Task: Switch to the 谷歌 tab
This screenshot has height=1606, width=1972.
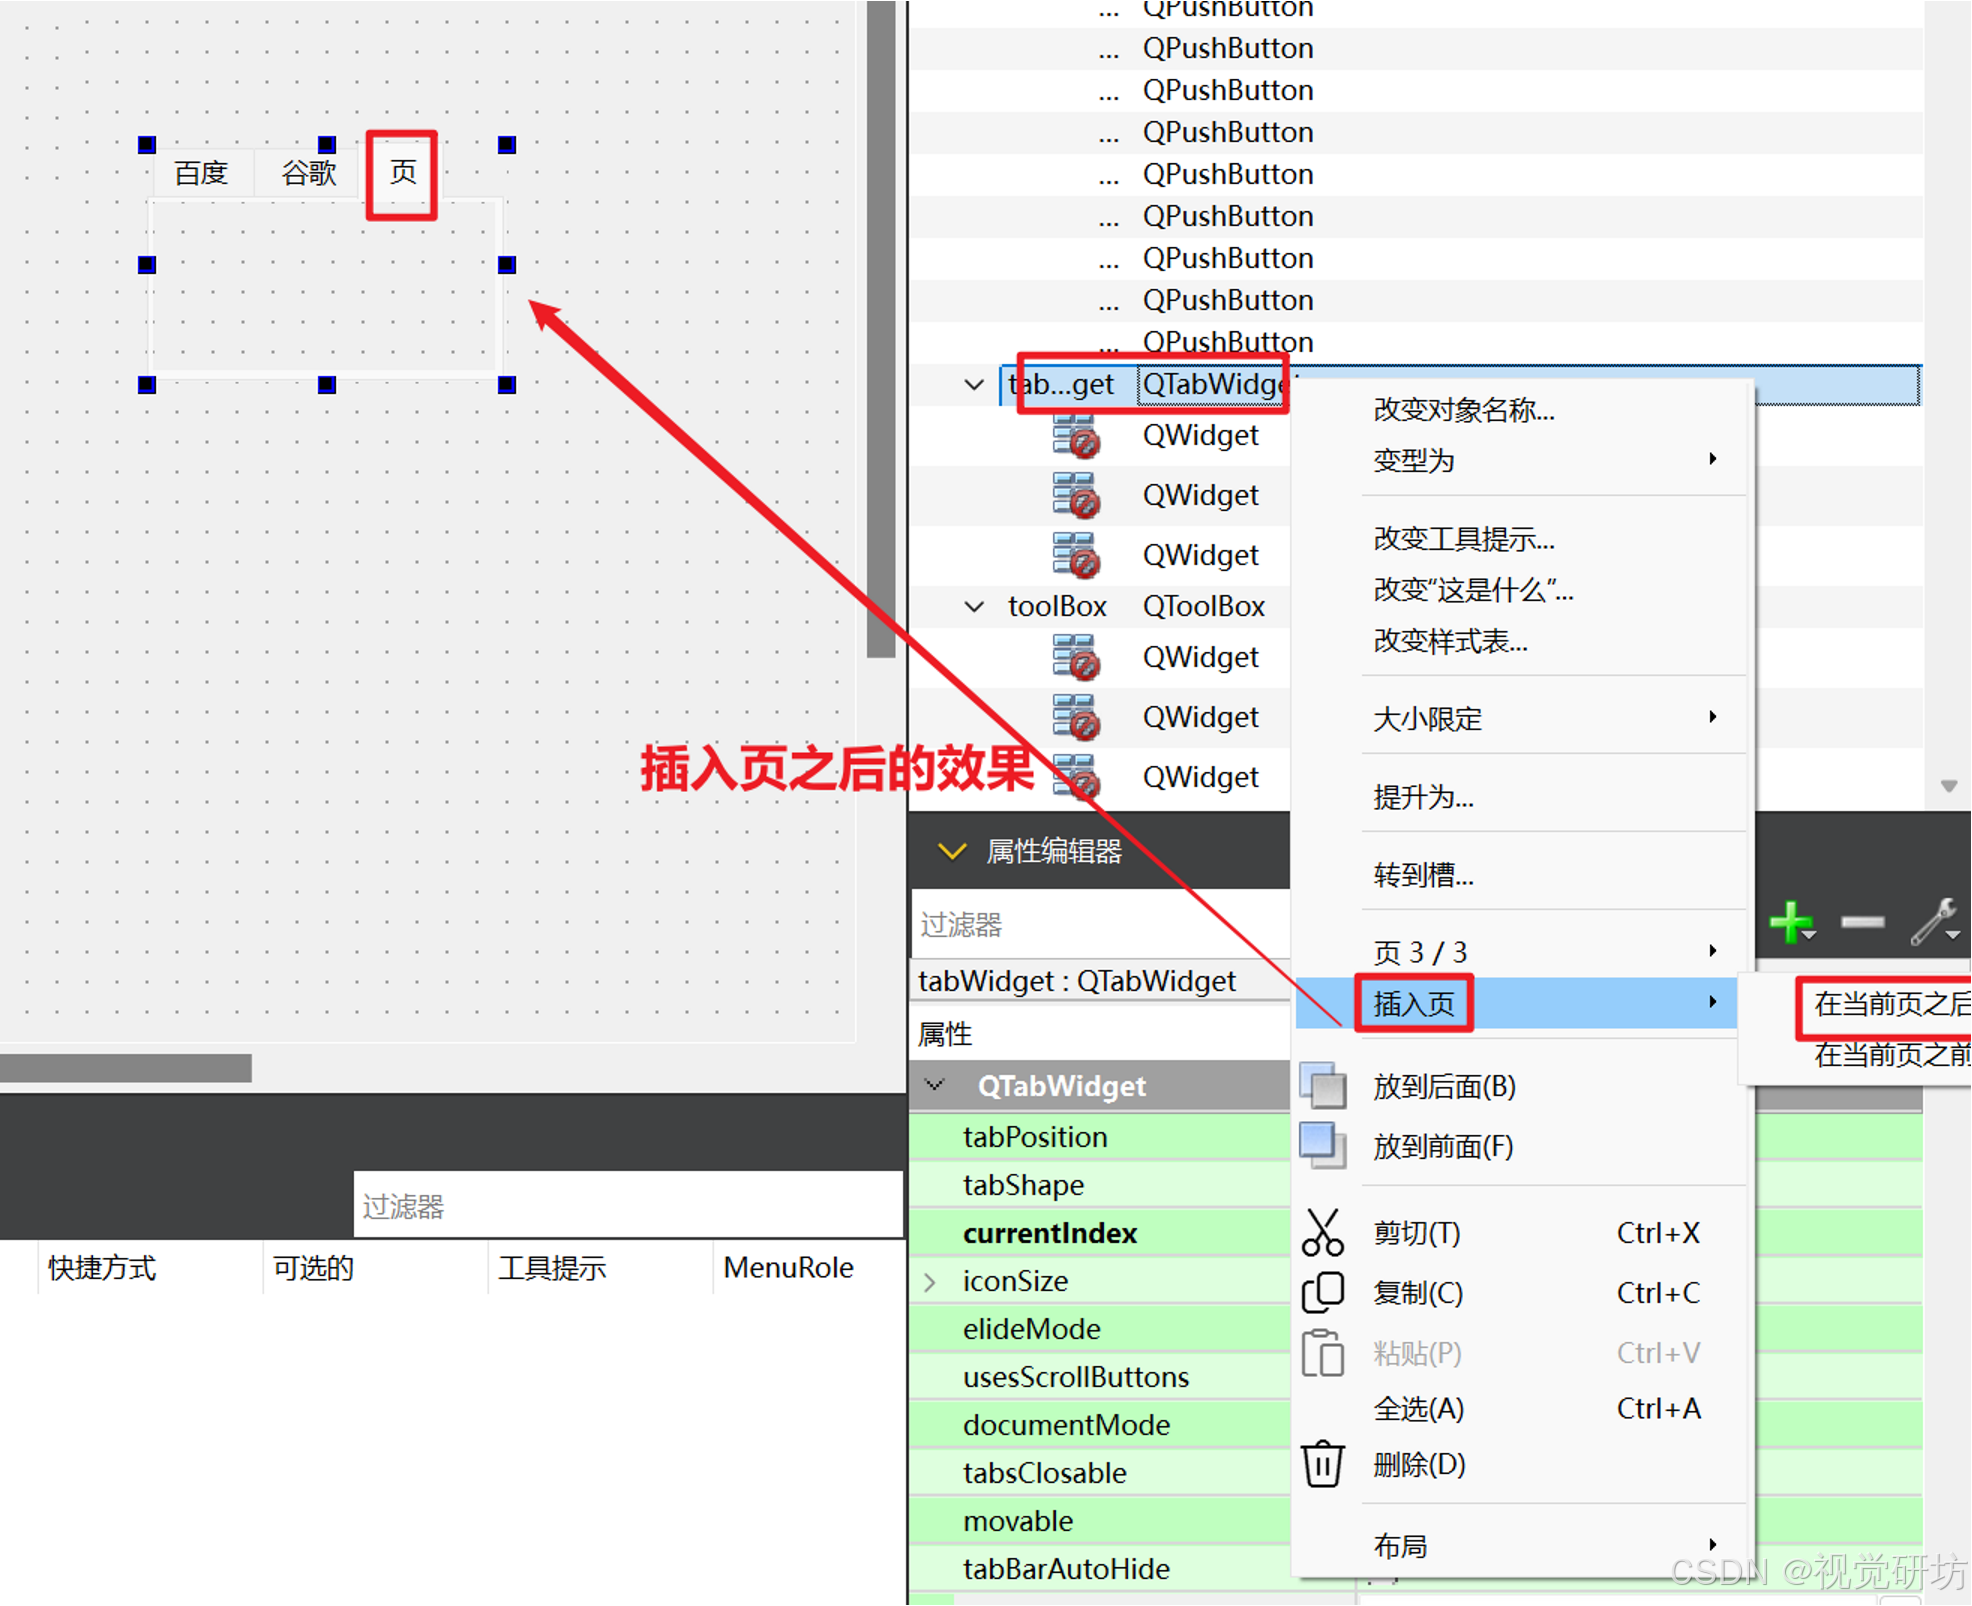Action: (x=308, y=173)
